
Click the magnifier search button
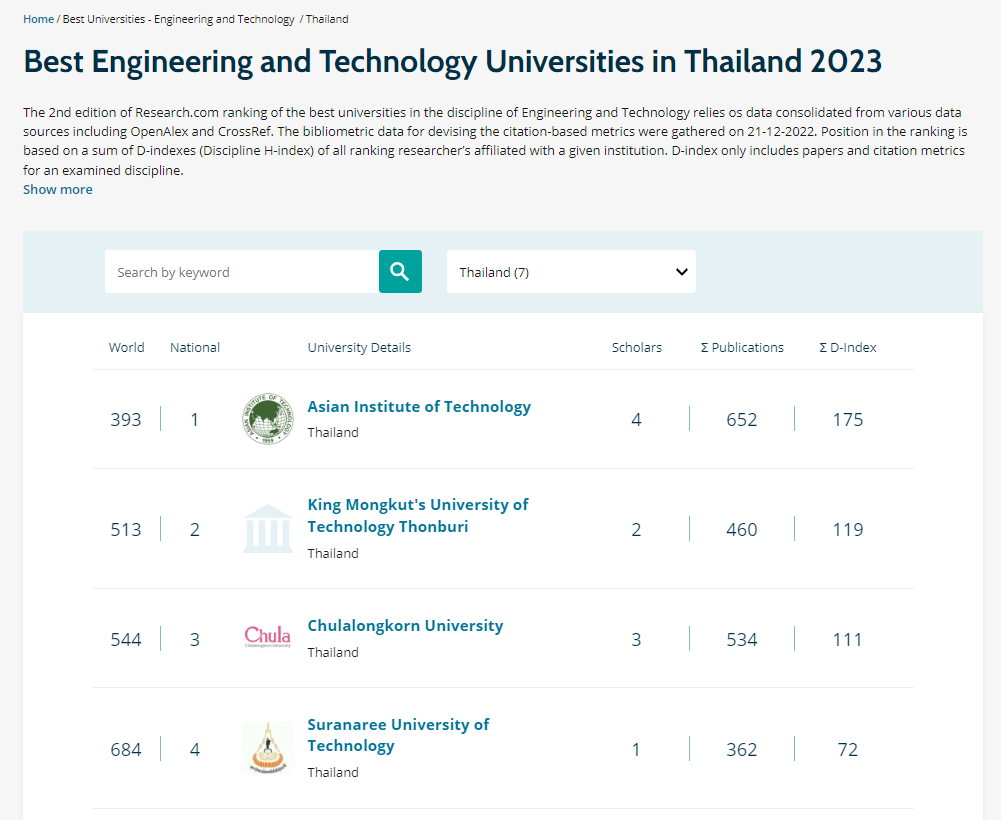pyautogui.click(x=400, y=271)
